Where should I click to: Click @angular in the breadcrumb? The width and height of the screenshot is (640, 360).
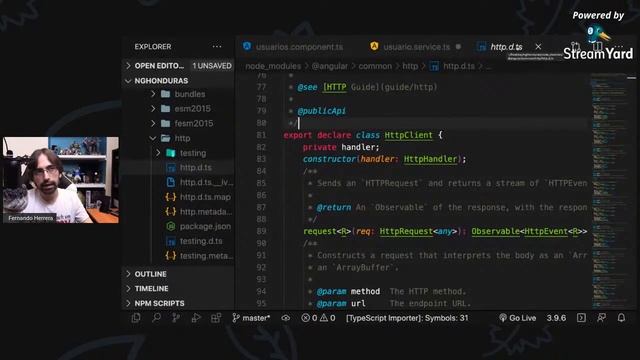click(x=329, y=66)
